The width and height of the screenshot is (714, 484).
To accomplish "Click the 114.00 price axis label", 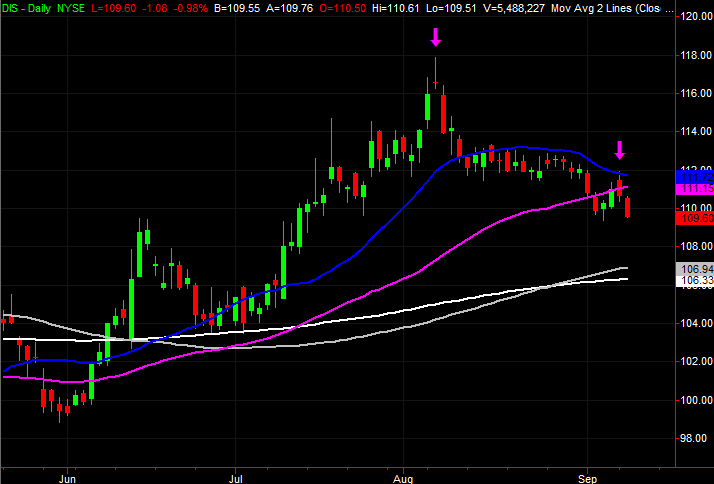I will click(697, 132).
